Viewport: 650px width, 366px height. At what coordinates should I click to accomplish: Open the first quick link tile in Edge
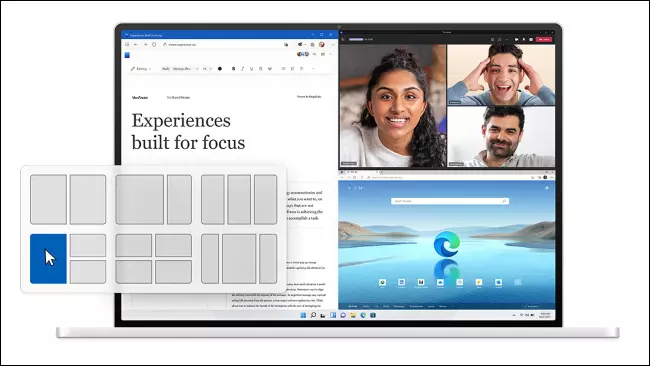click(382, 283)
